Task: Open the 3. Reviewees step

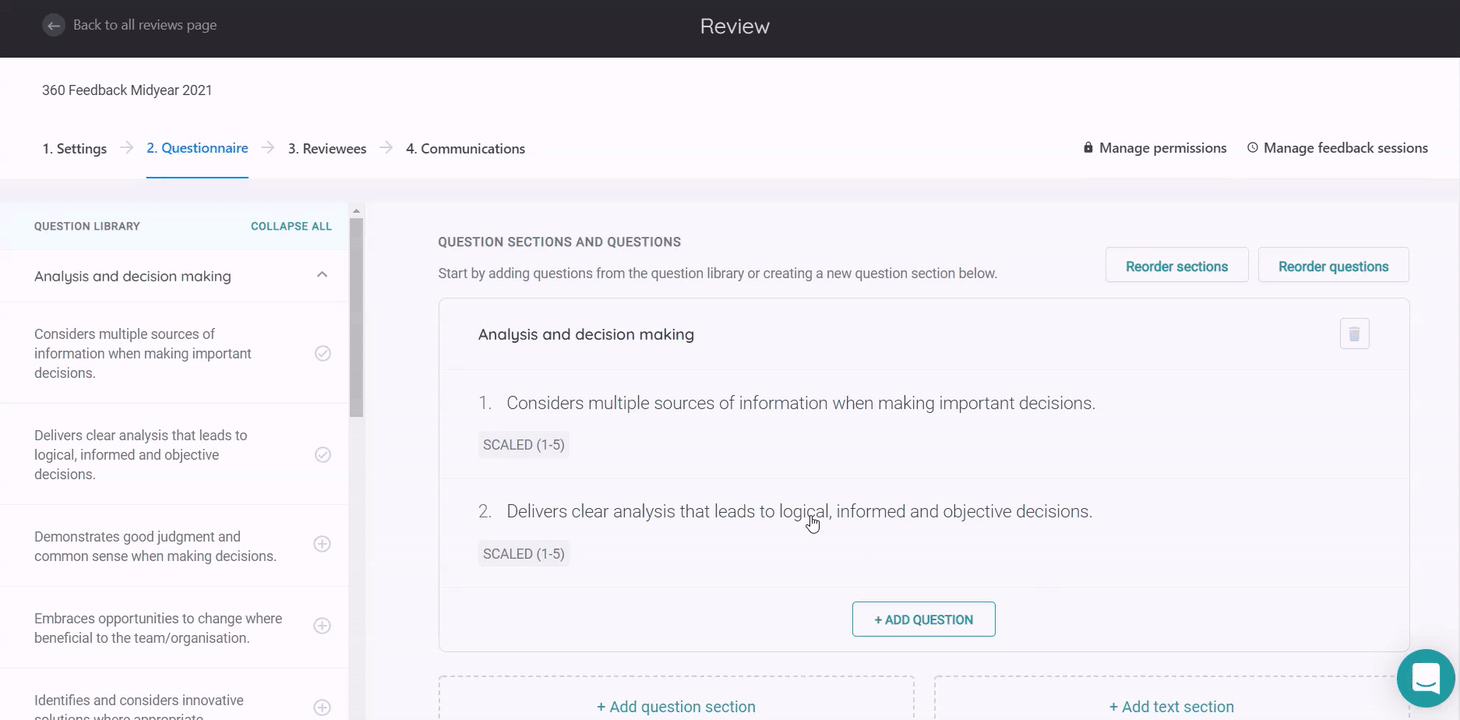Action: pyautogui.click(x=327, y=148)
